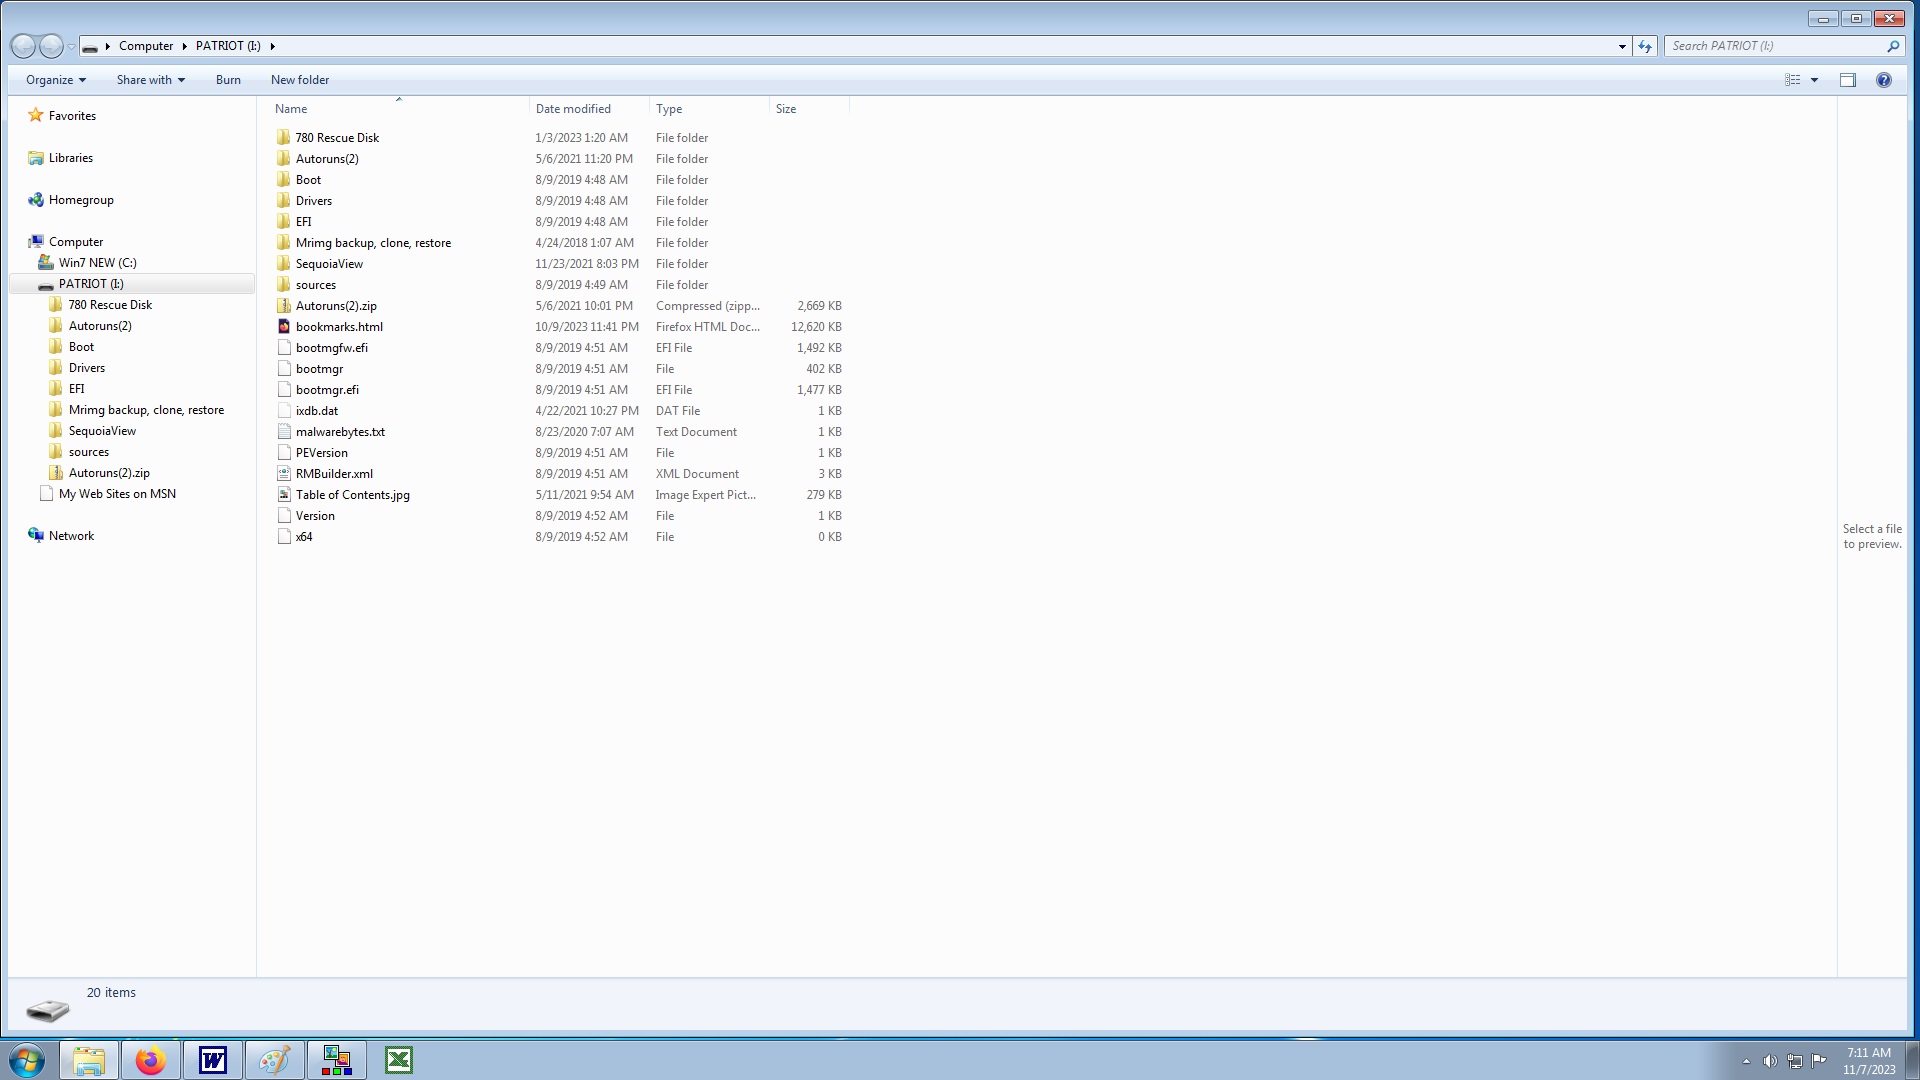The width and height of the screenshot is (1920, 1080).
Task: Open the Firefox icon in the taskbar
Action: (x=151, y=1060)
